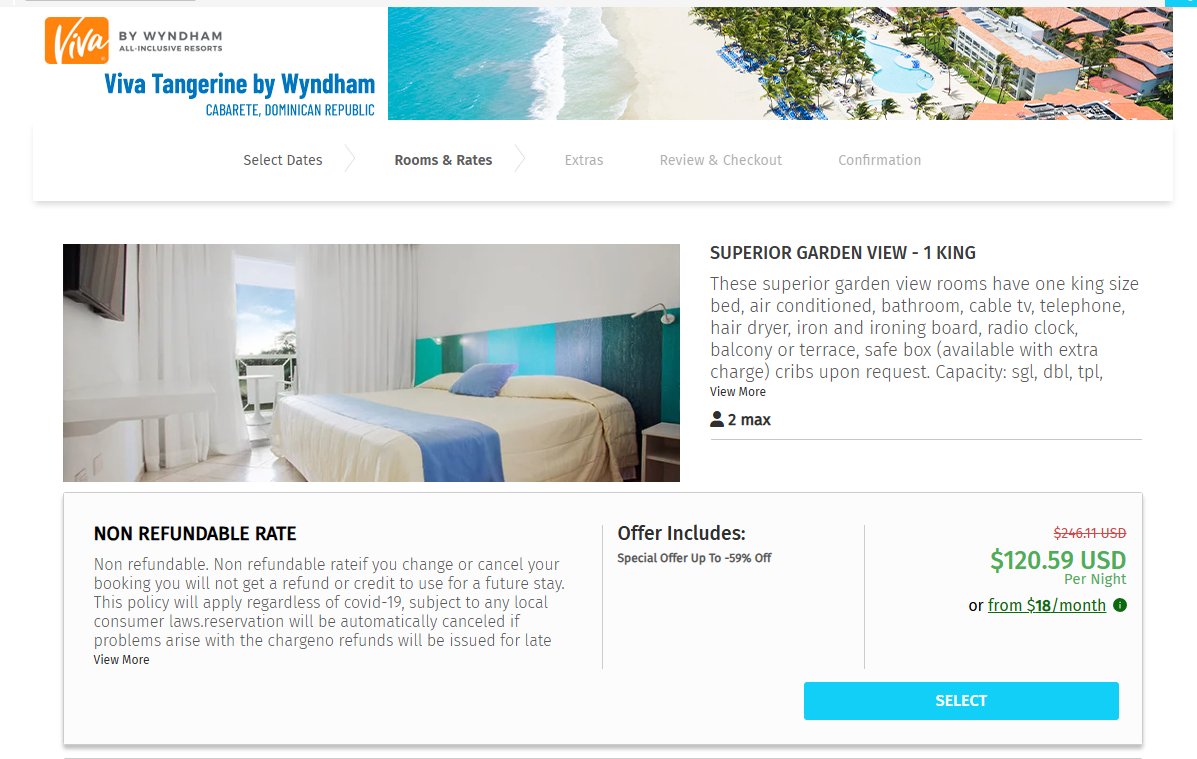Click the guest capacity person icon
1197x759 pixels.
tap(717, 419)
